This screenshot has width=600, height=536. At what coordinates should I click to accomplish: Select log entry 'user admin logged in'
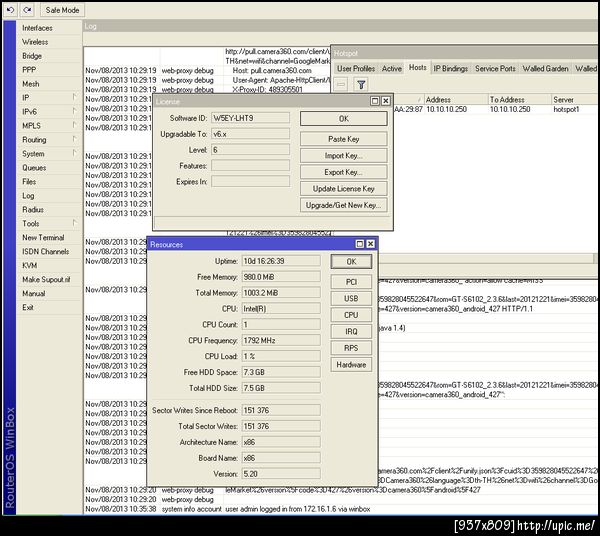click(298, 509)
